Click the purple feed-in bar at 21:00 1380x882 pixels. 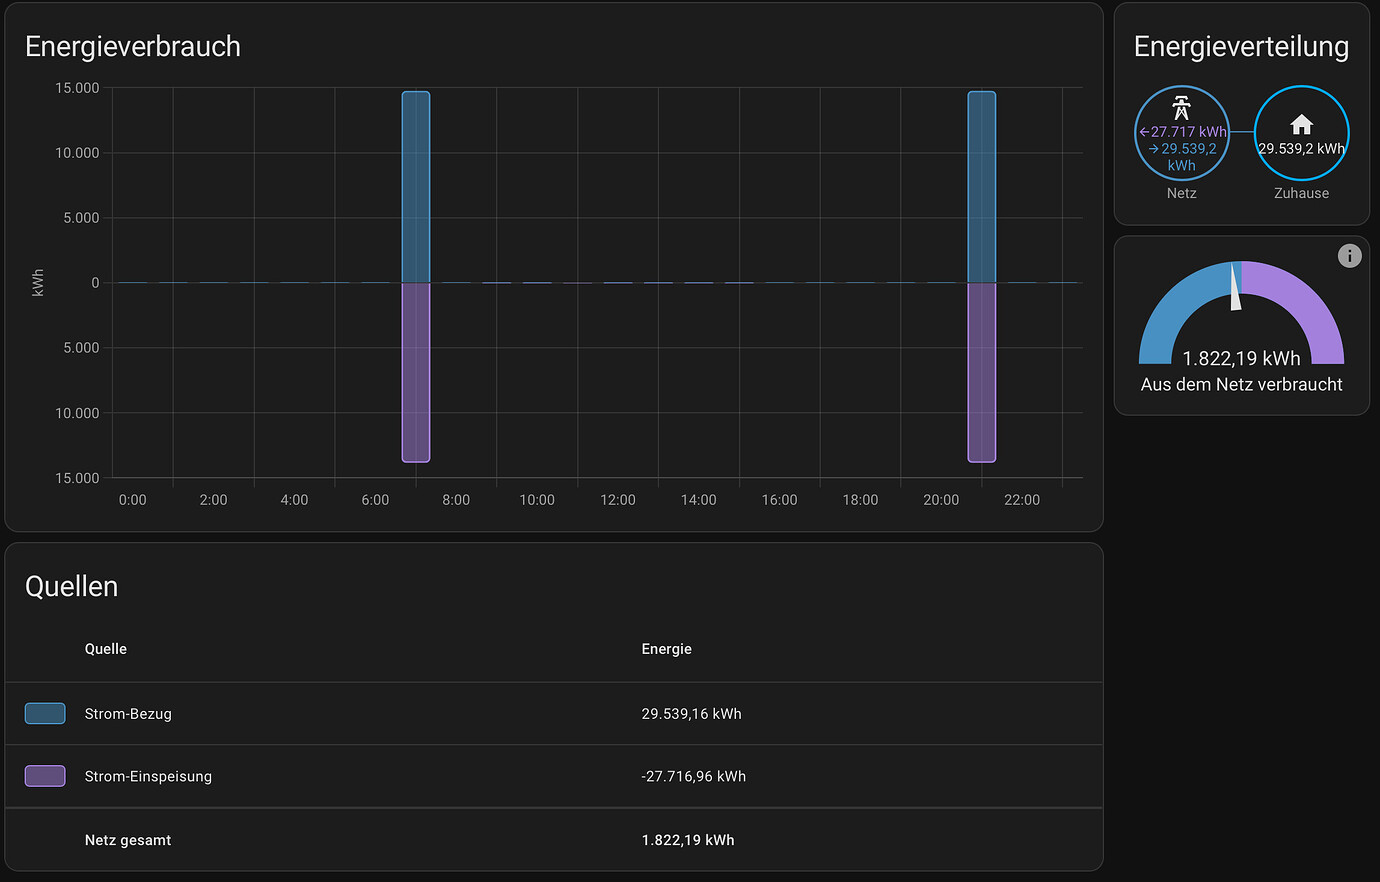point(982,372)
